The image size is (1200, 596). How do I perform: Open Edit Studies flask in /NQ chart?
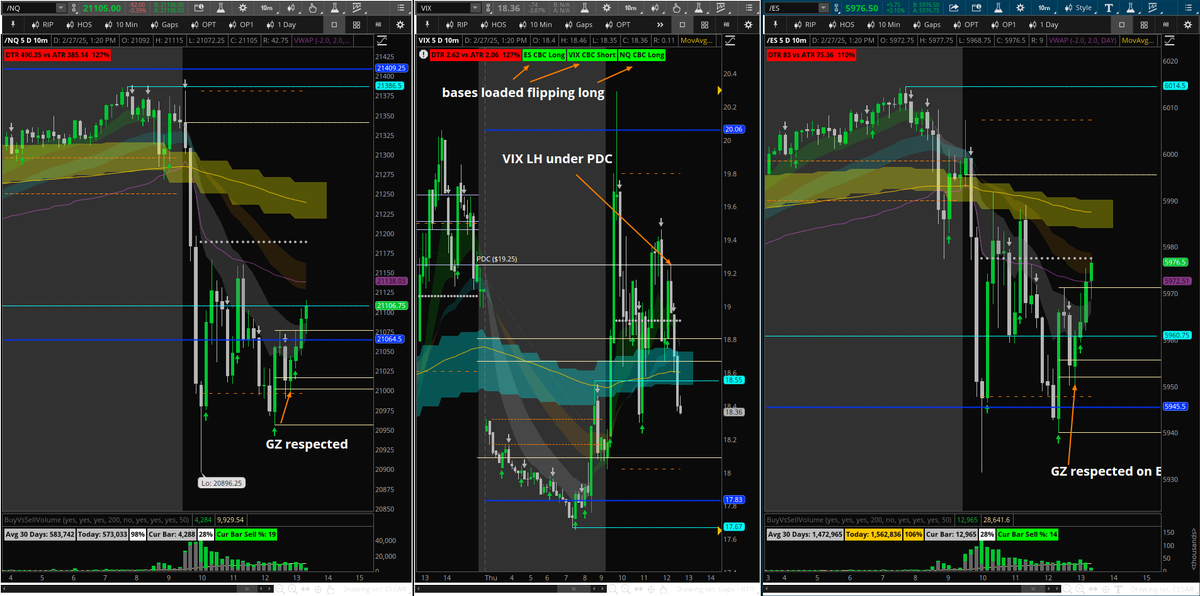pos(219,8)
